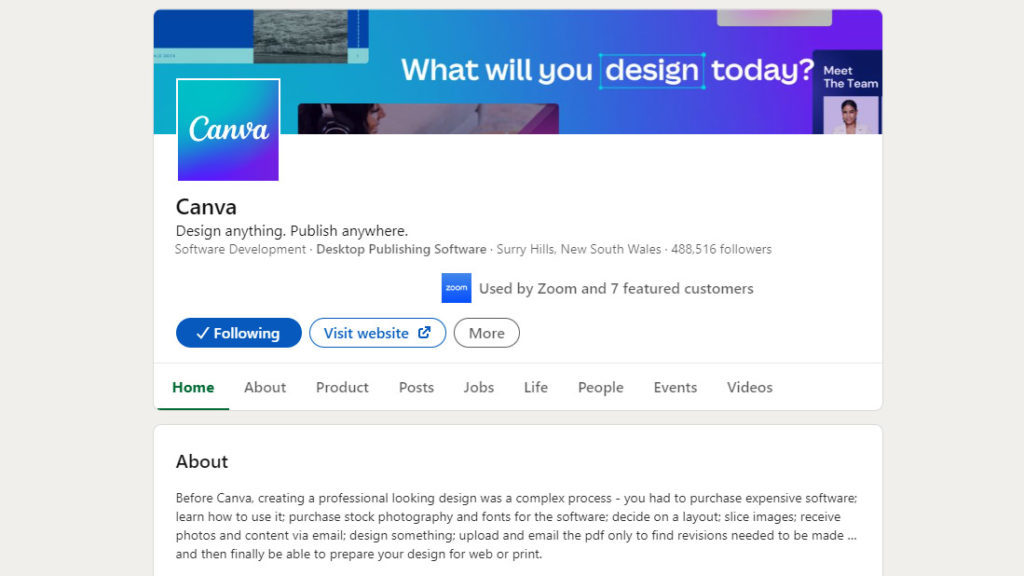
Task: Click the Canva company logo
Action: click(228, 130)
